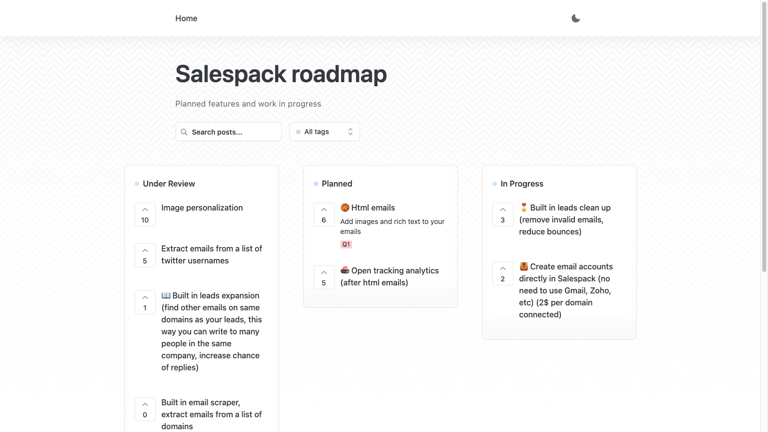Open Image personalization post
768x432 pixels.
coord(202,208)
